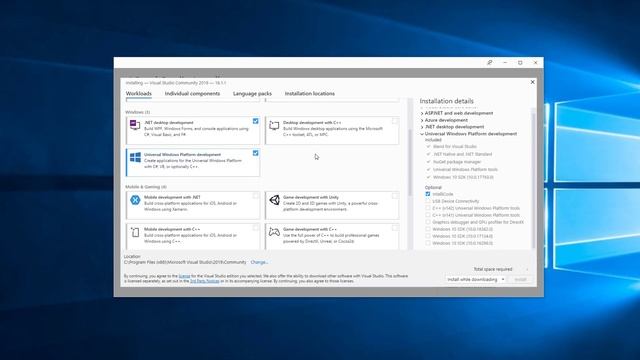Collapse Universal Windows Platform development details

(422, 134)
